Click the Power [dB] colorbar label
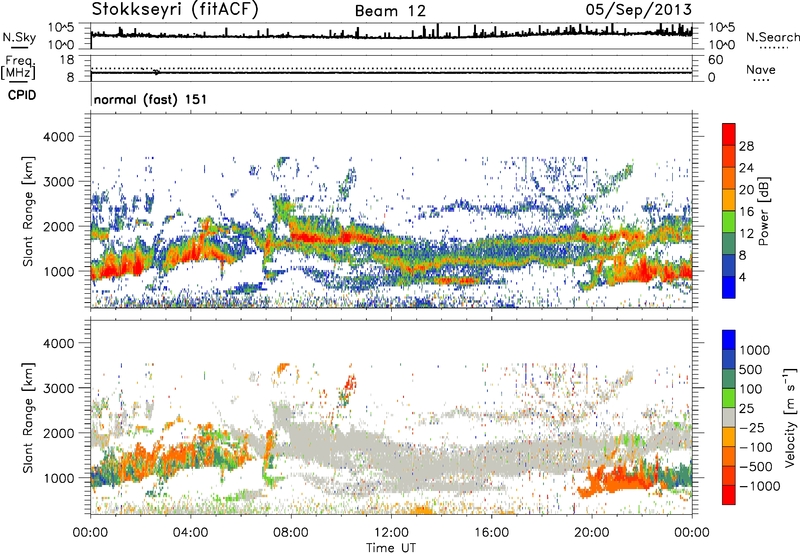Screen dimensions: 800x554 click(x=763, y=211)
